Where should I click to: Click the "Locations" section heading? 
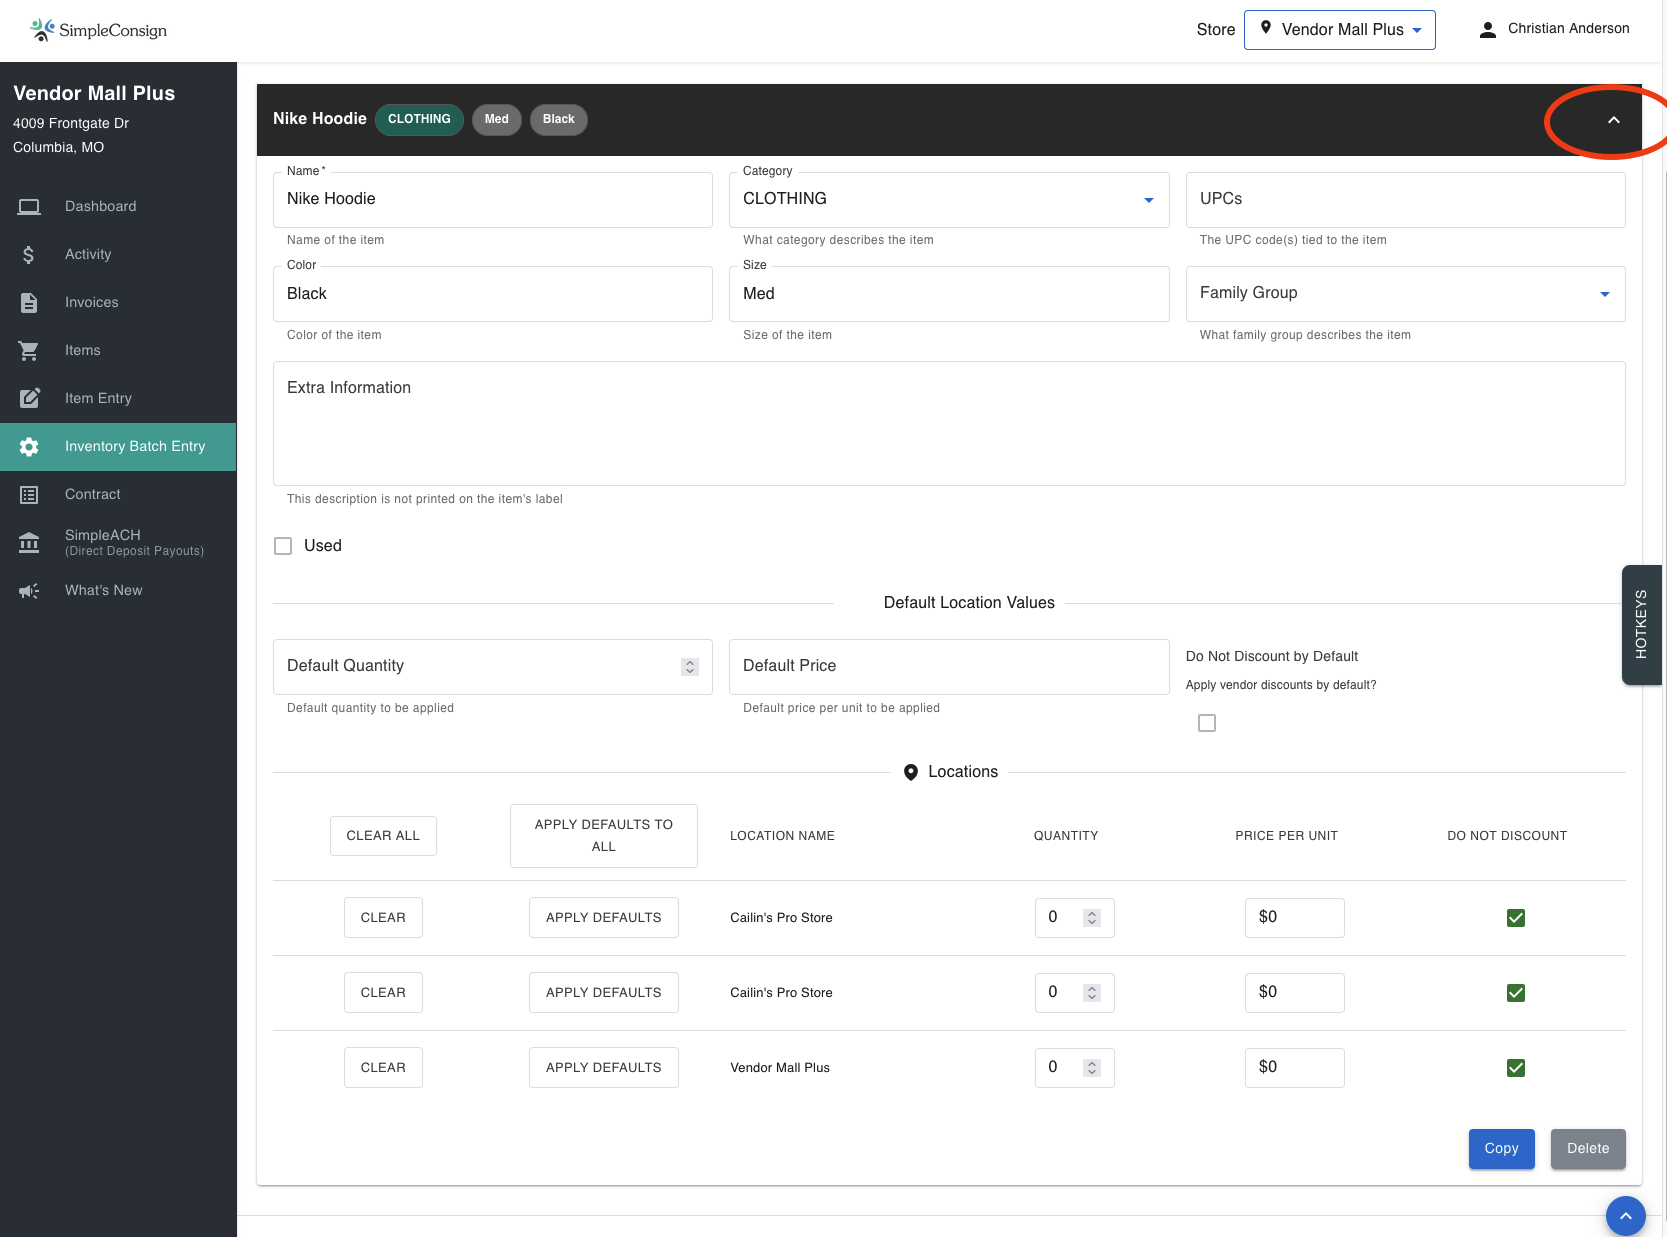click(963, 772)
